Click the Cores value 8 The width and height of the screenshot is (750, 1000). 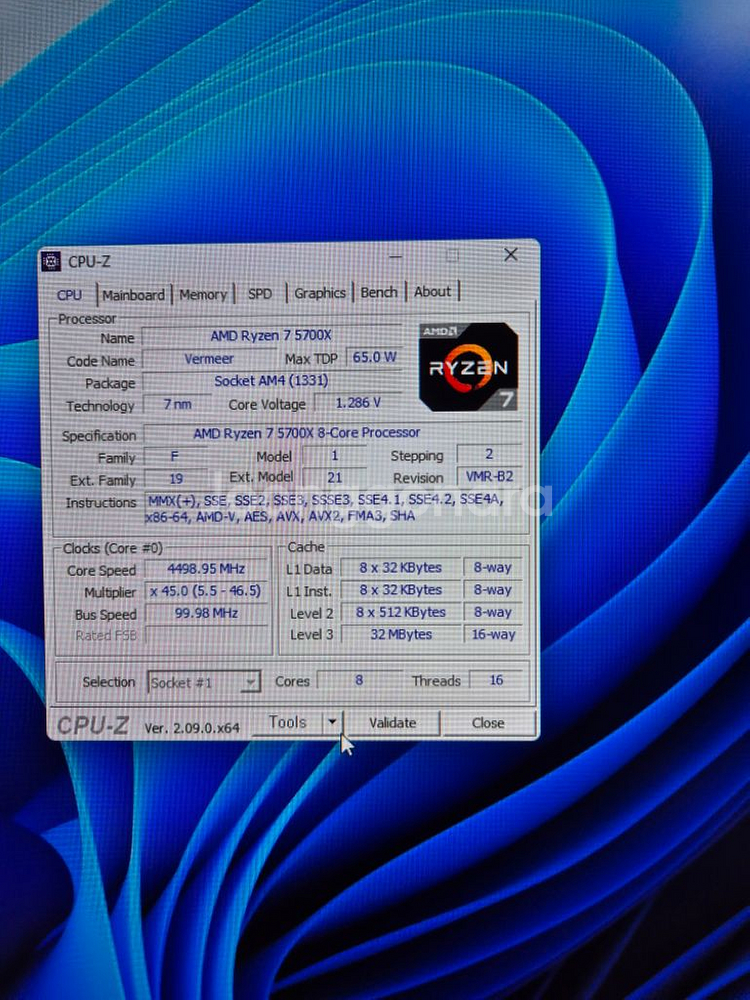coord(359,680)
